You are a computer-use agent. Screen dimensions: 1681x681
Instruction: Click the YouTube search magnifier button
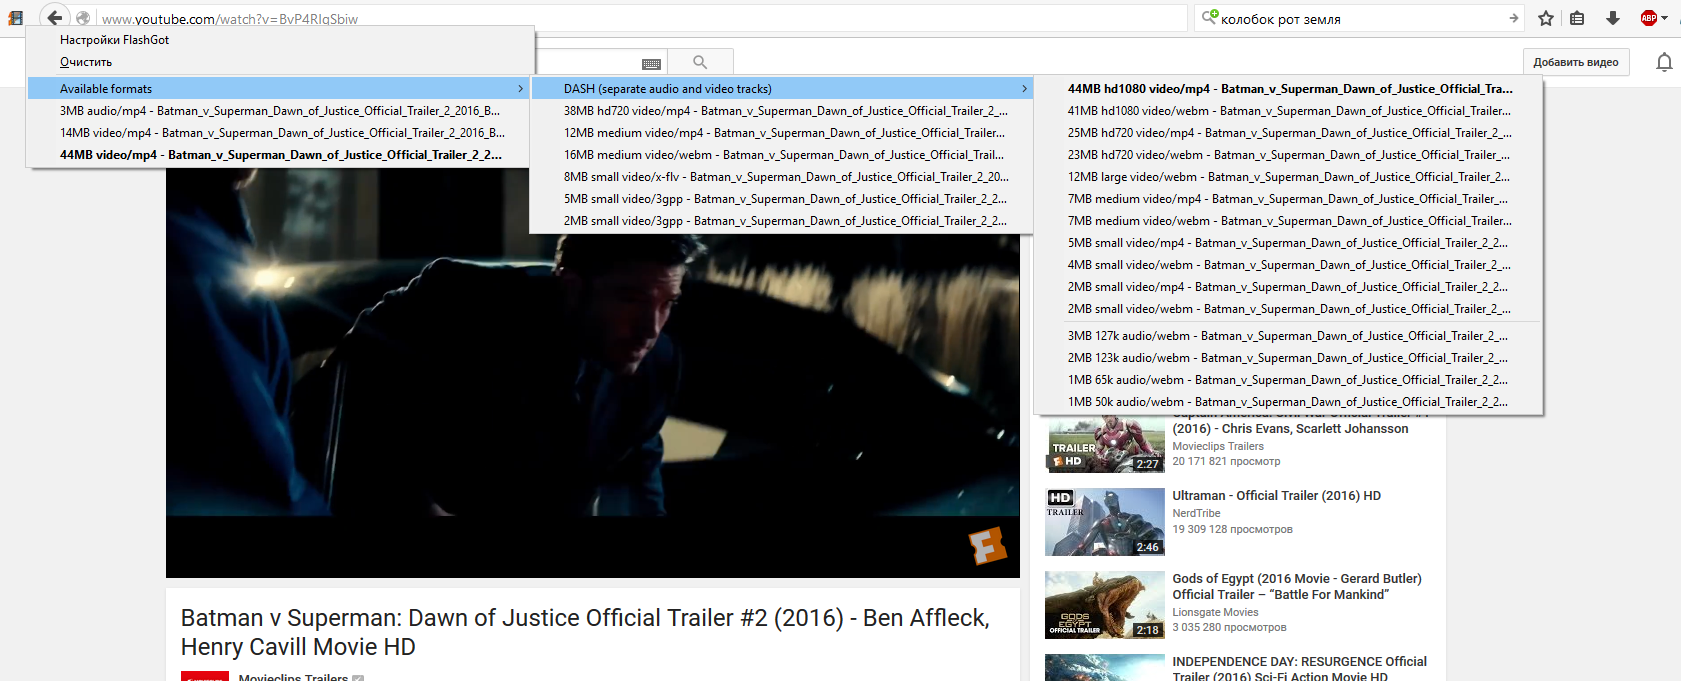point(700,62)
